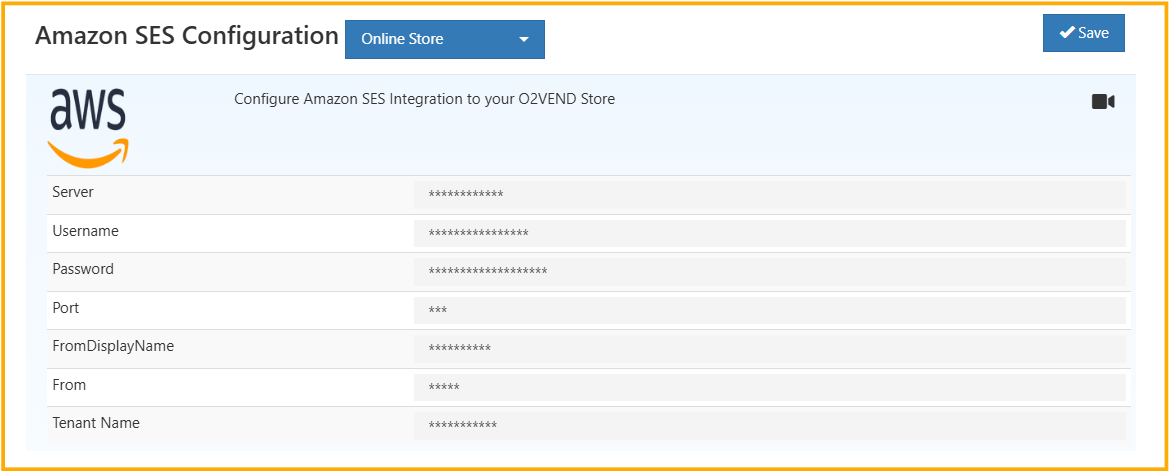
Task: Focus the From input field
Action: pyautogui.click(x=769, y=388)
